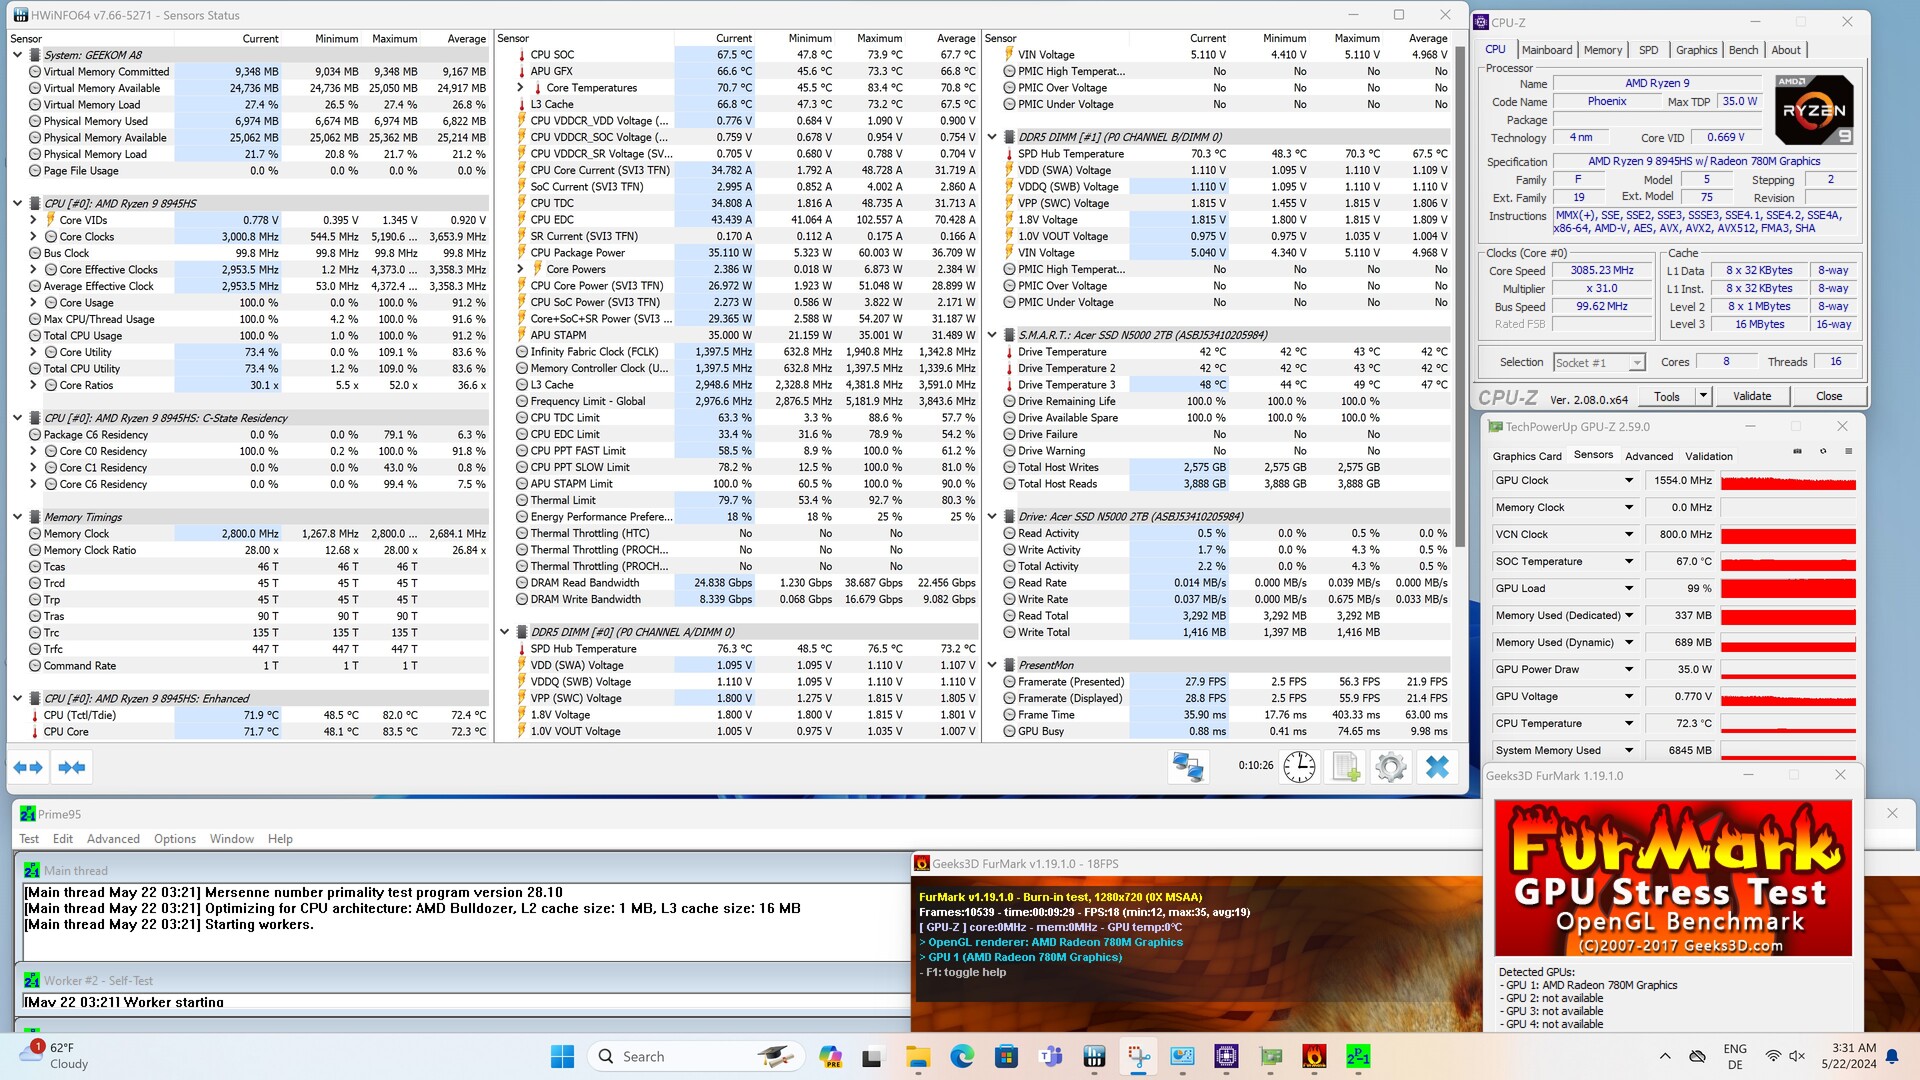Open HWiNFO remote network monitoring icon
1920x1080 pixels.
click(x=1188, y=767)
